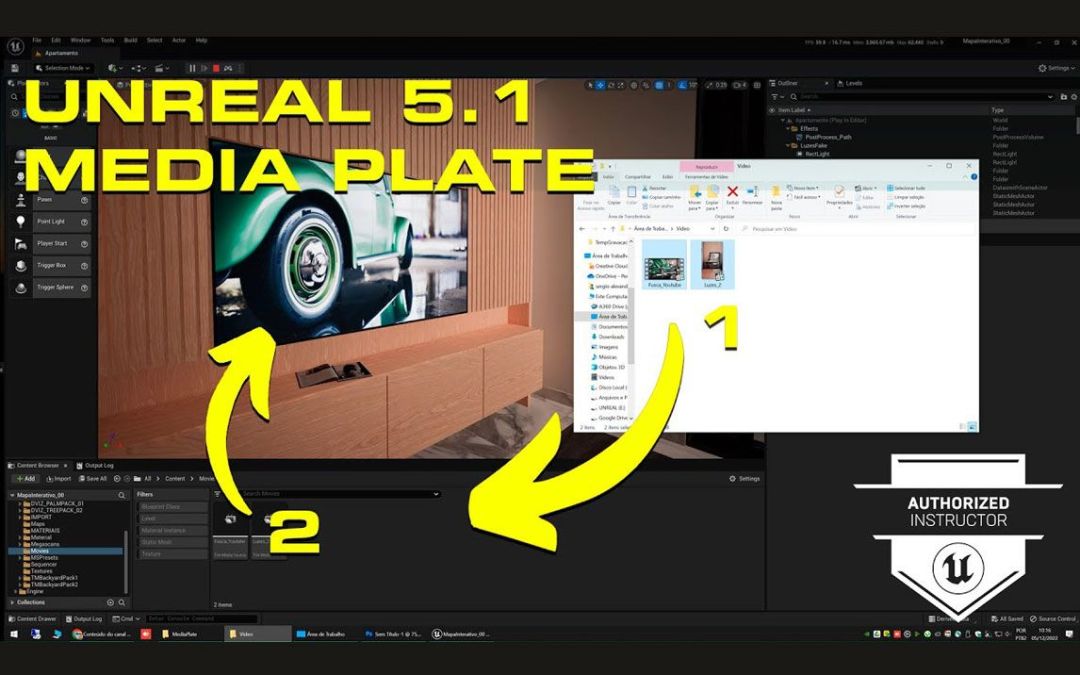Sort Outliner by the Type column
This screenshot has height=675, width=1080.
click(997, 110)
